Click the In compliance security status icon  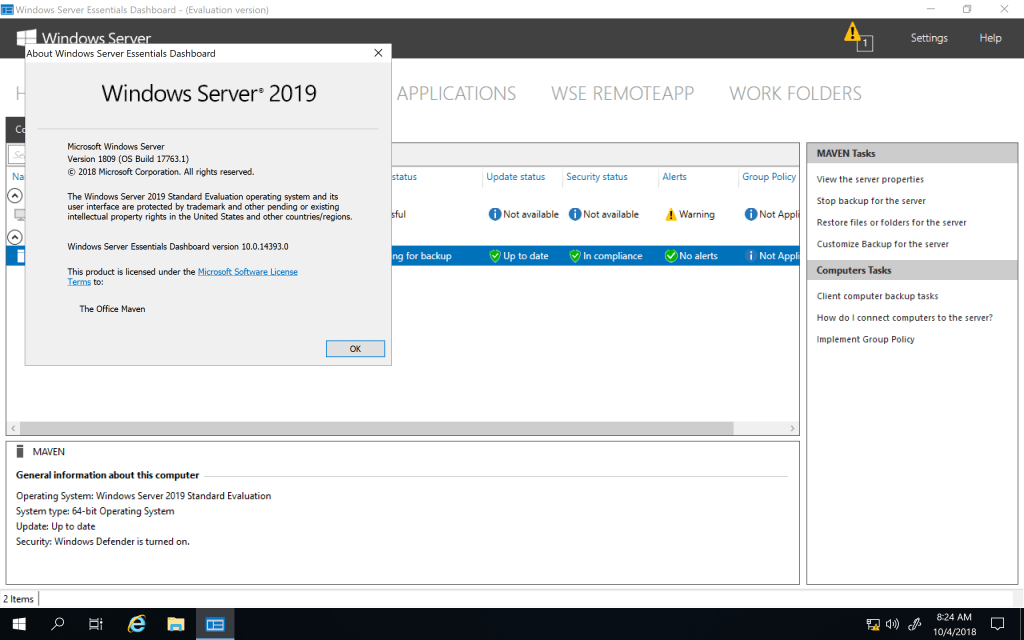(574, 256)
